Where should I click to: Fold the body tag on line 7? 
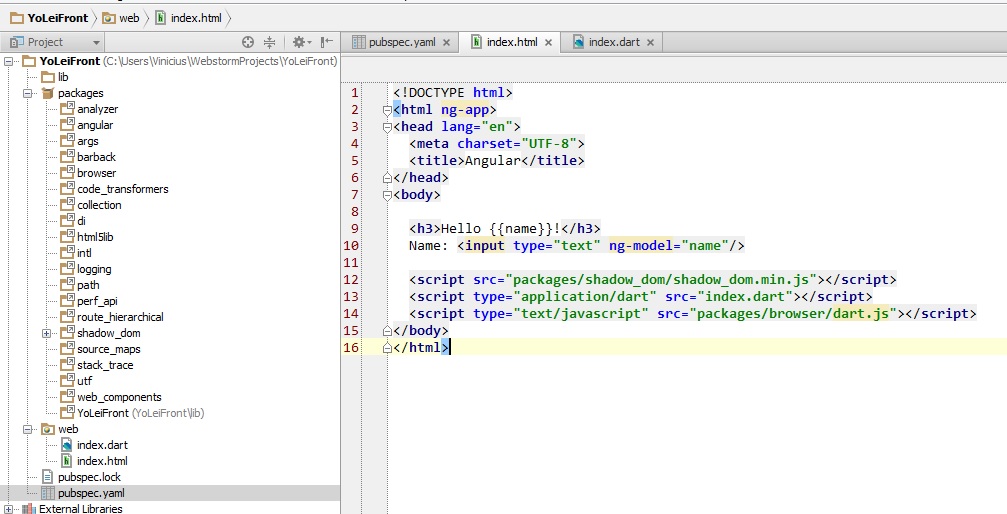pyautogui.click(x=387, y=195)
